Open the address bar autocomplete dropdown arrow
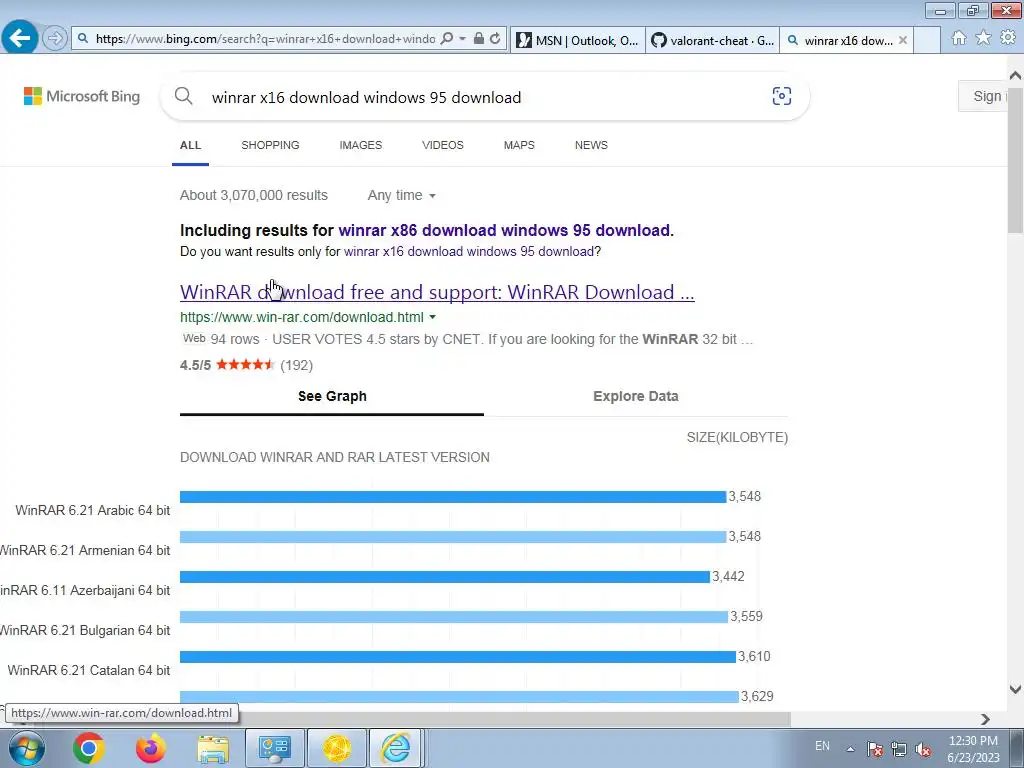 (x=462, y=39)
